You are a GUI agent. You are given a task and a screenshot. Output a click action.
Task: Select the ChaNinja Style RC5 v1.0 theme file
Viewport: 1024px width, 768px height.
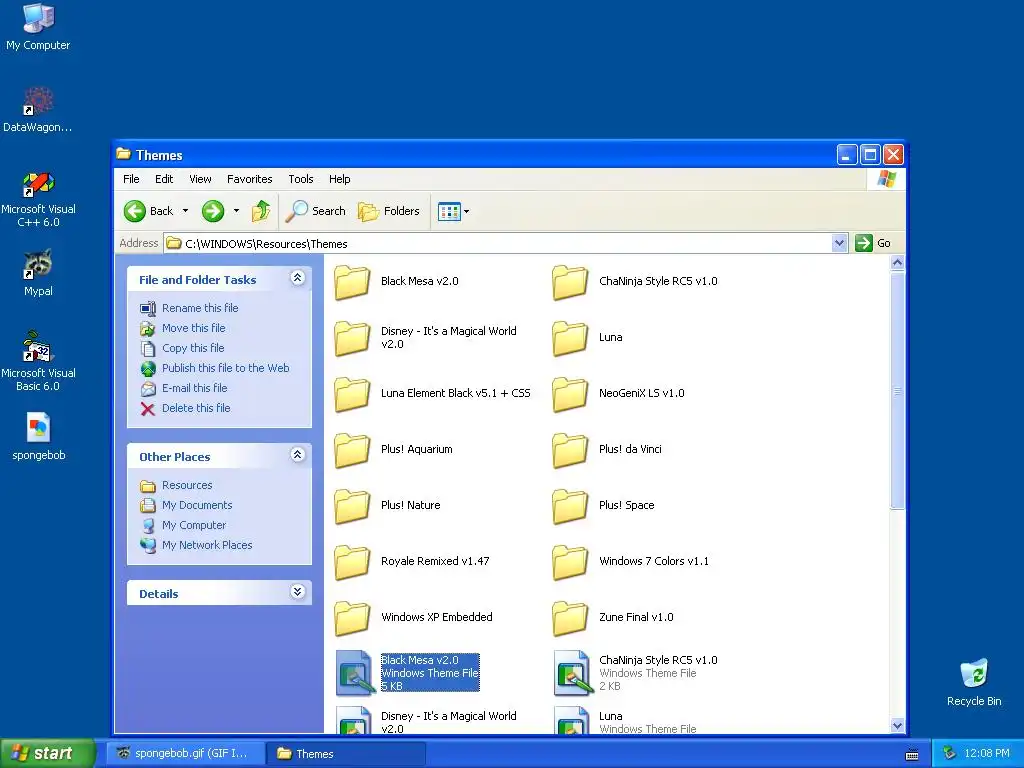[x=635, y=673]
